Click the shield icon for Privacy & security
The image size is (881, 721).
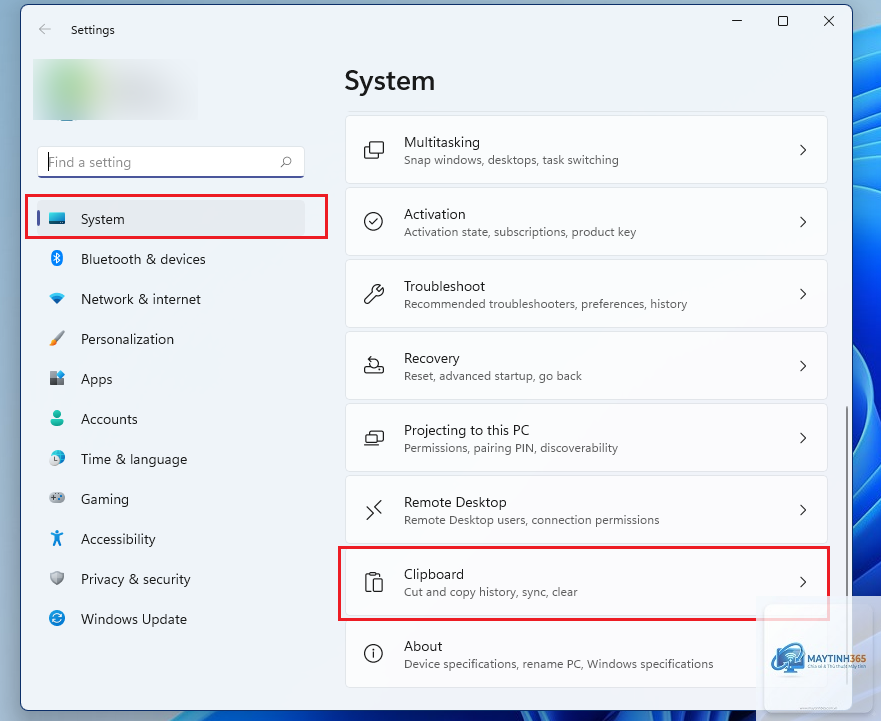57,578
